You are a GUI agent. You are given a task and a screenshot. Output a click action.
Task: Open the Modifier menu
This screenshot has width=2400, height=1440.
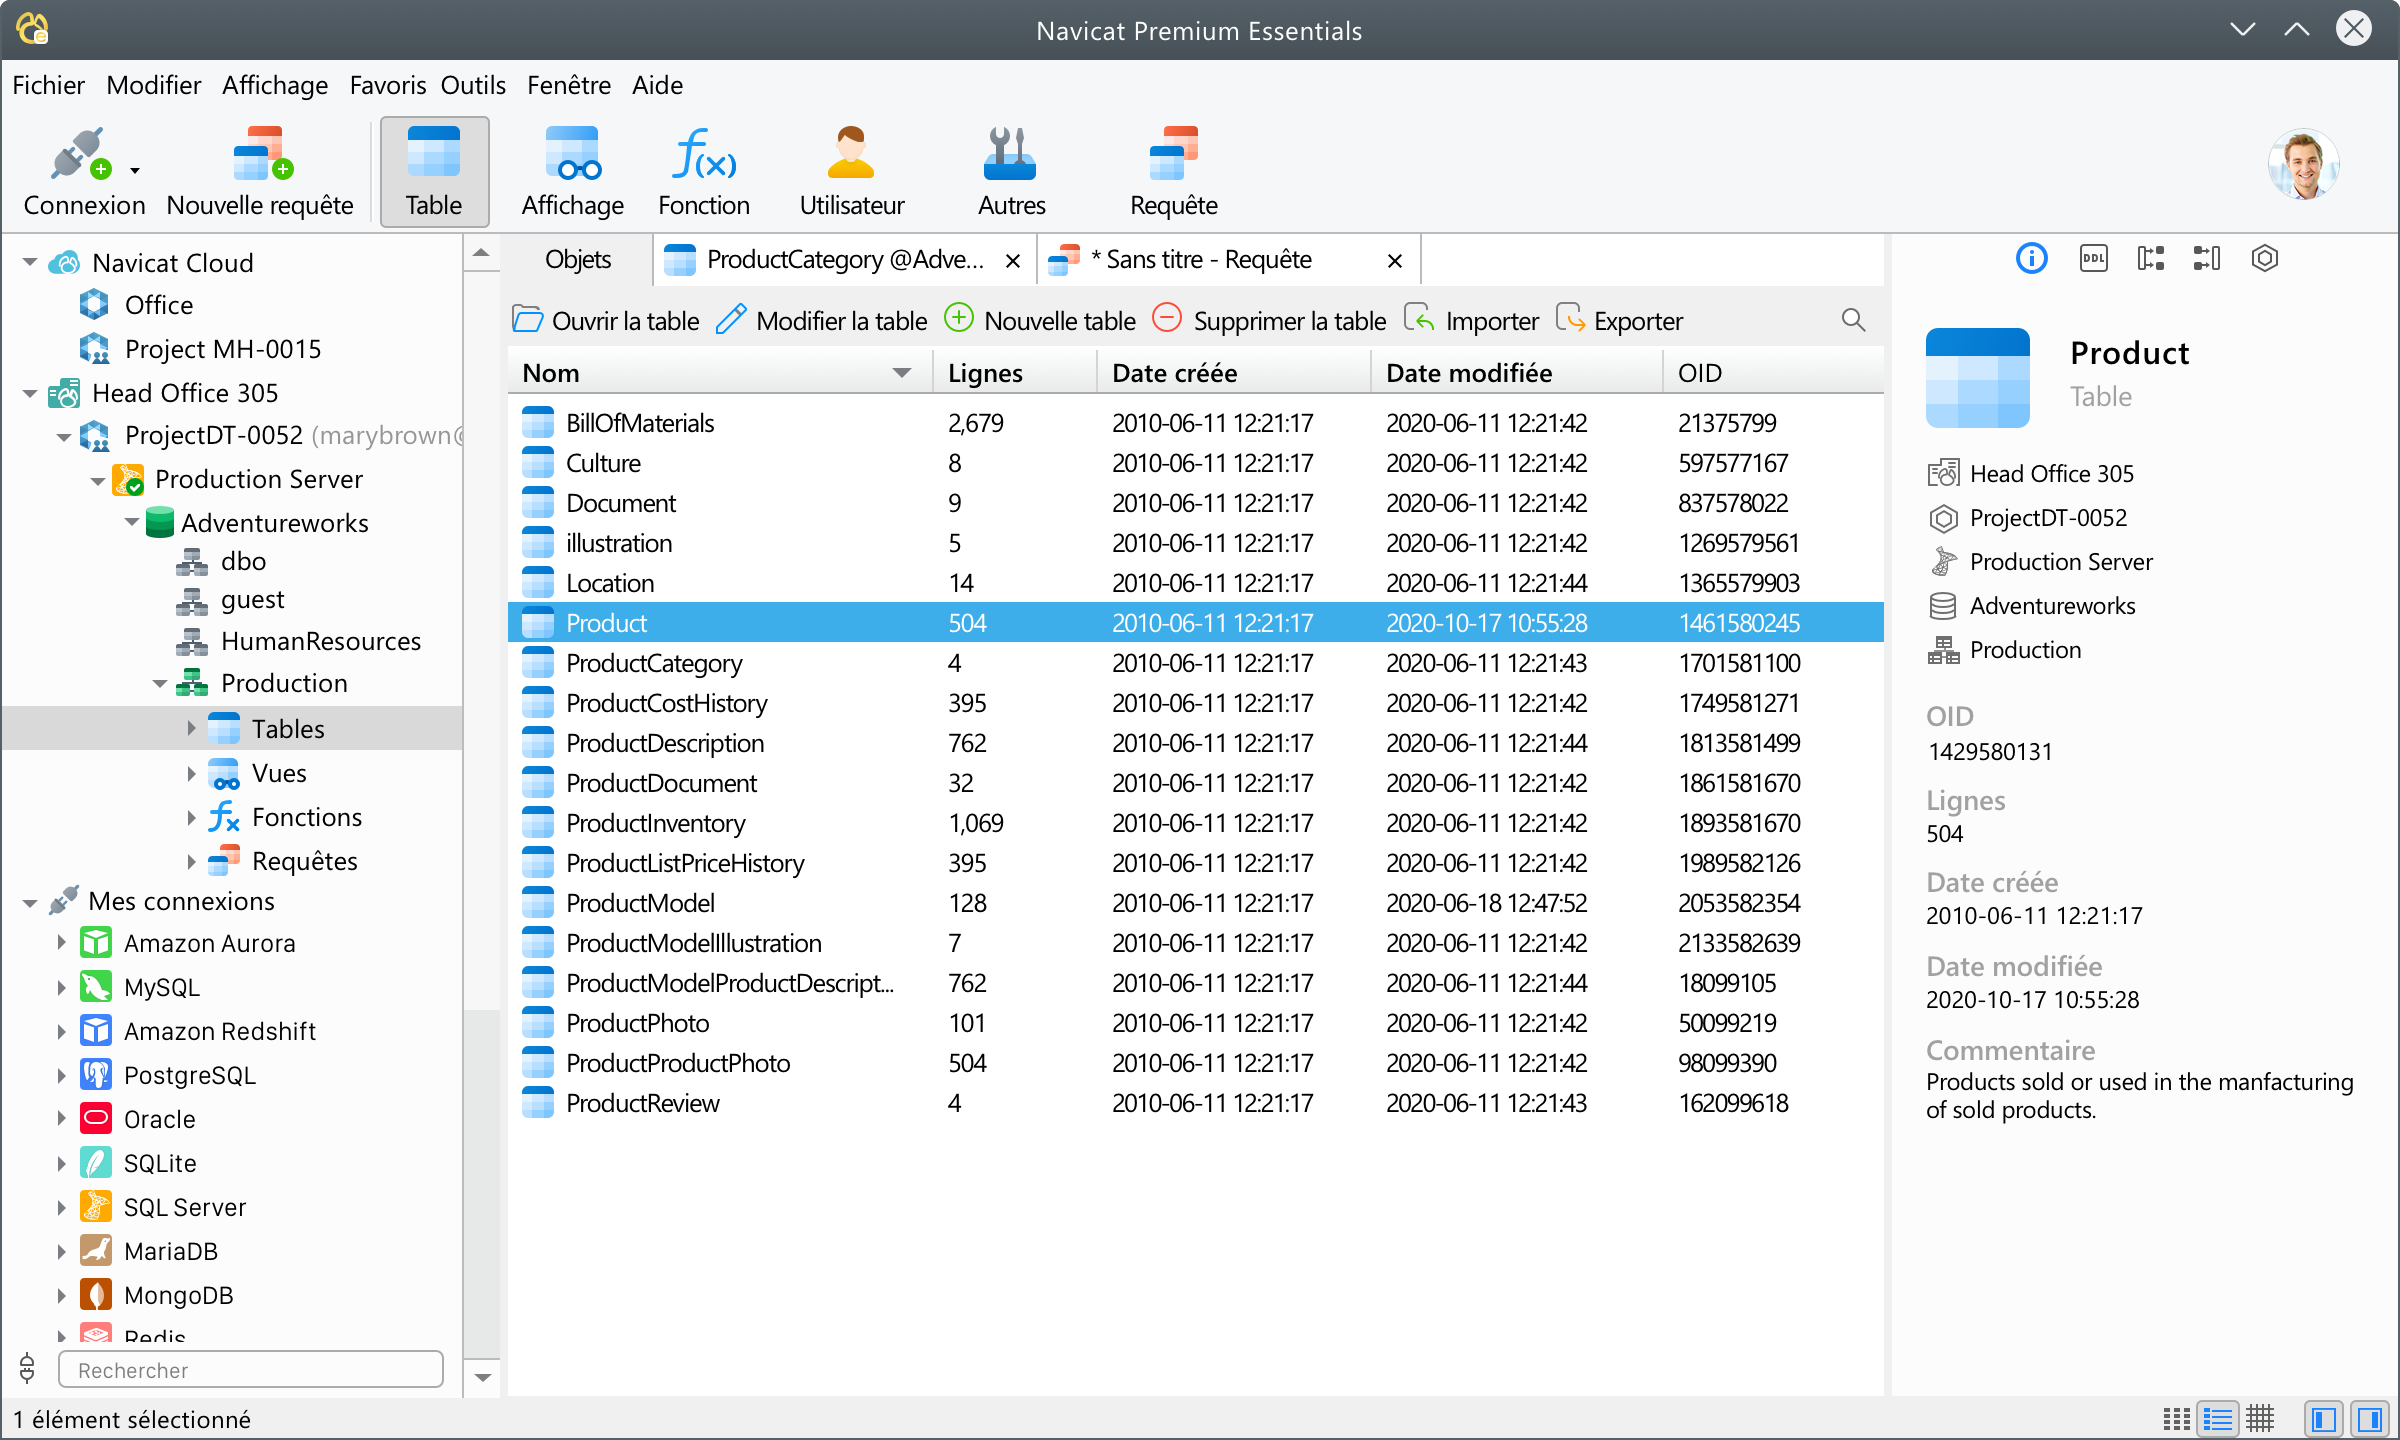pyautogui.click(x=153, y=85)
